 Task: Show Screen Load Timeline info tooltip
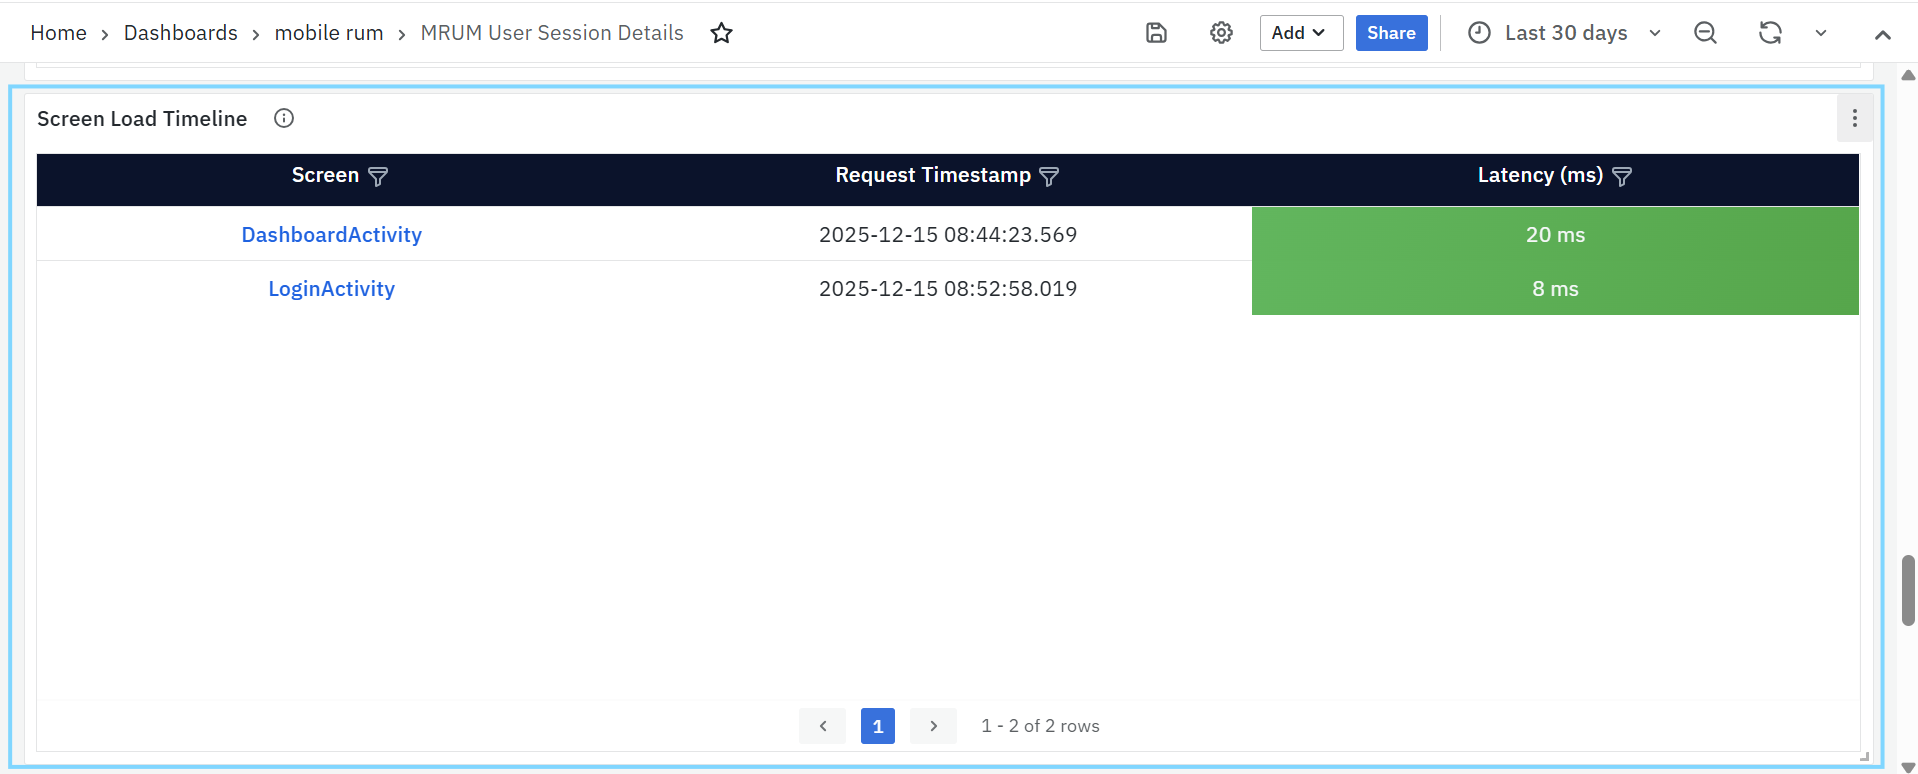click(284, 118)
